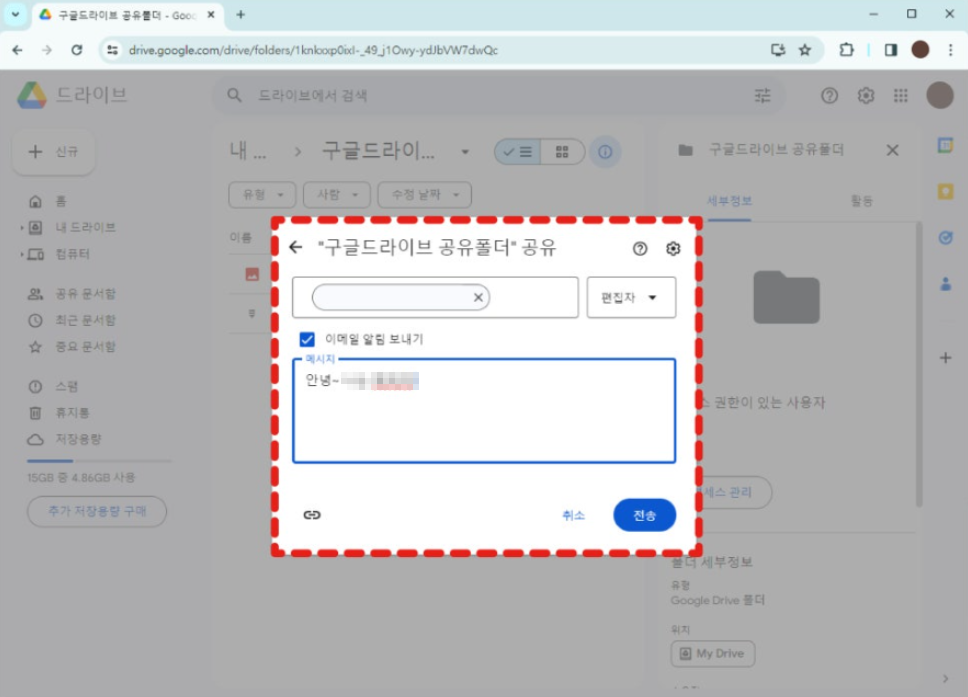Open 저장용량 storage in sidebar
Image resolution: width=968 pixels, height=697 pixels.
tap(65, 440)
